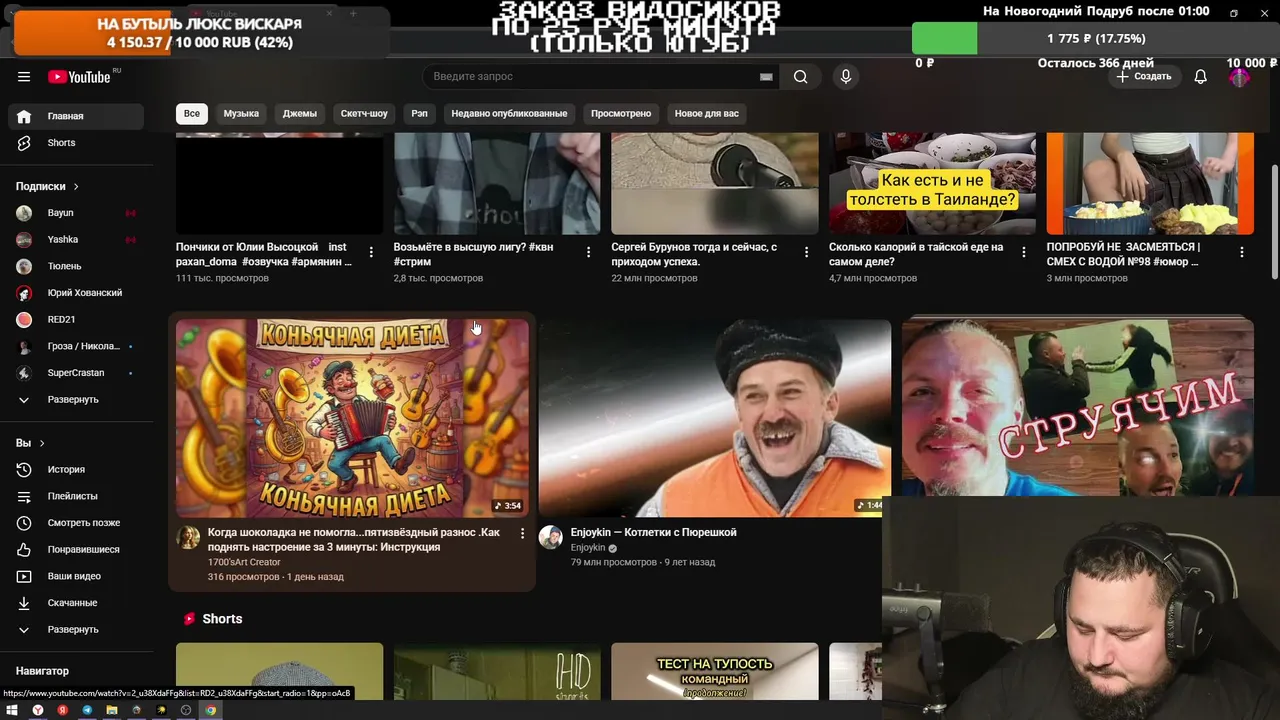
Task: Open options for Сергей Бурунов video
Action: 806,252
